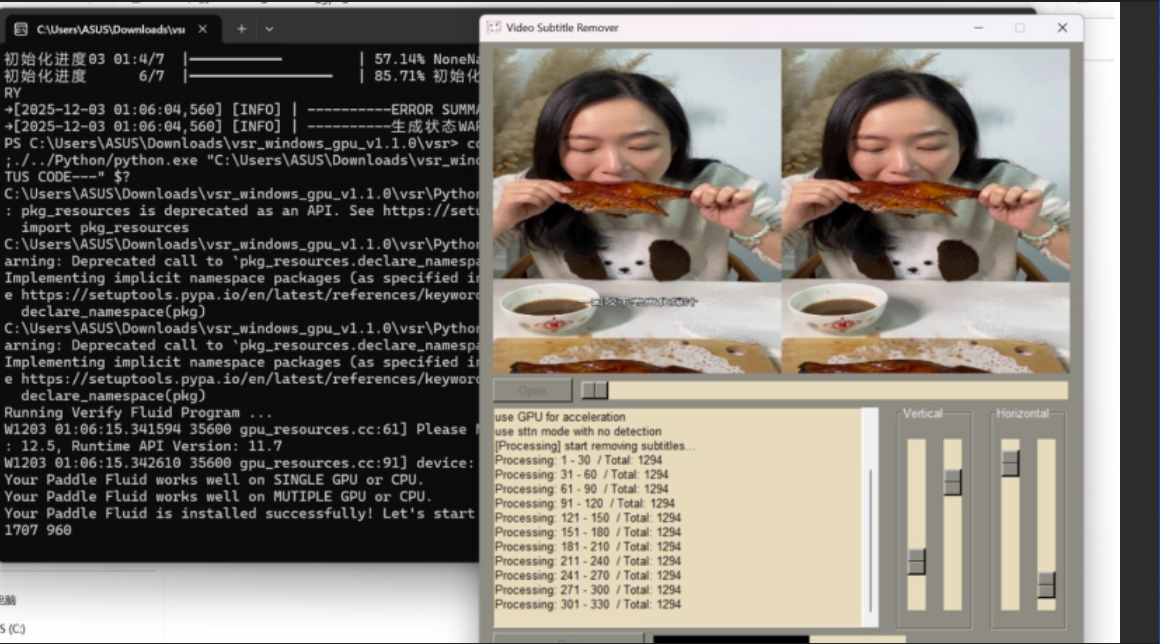The width and height of the screenshot is (1160, 644).
Task: Click the Video Subtitle Remover app icon
Action: [494, 28]
